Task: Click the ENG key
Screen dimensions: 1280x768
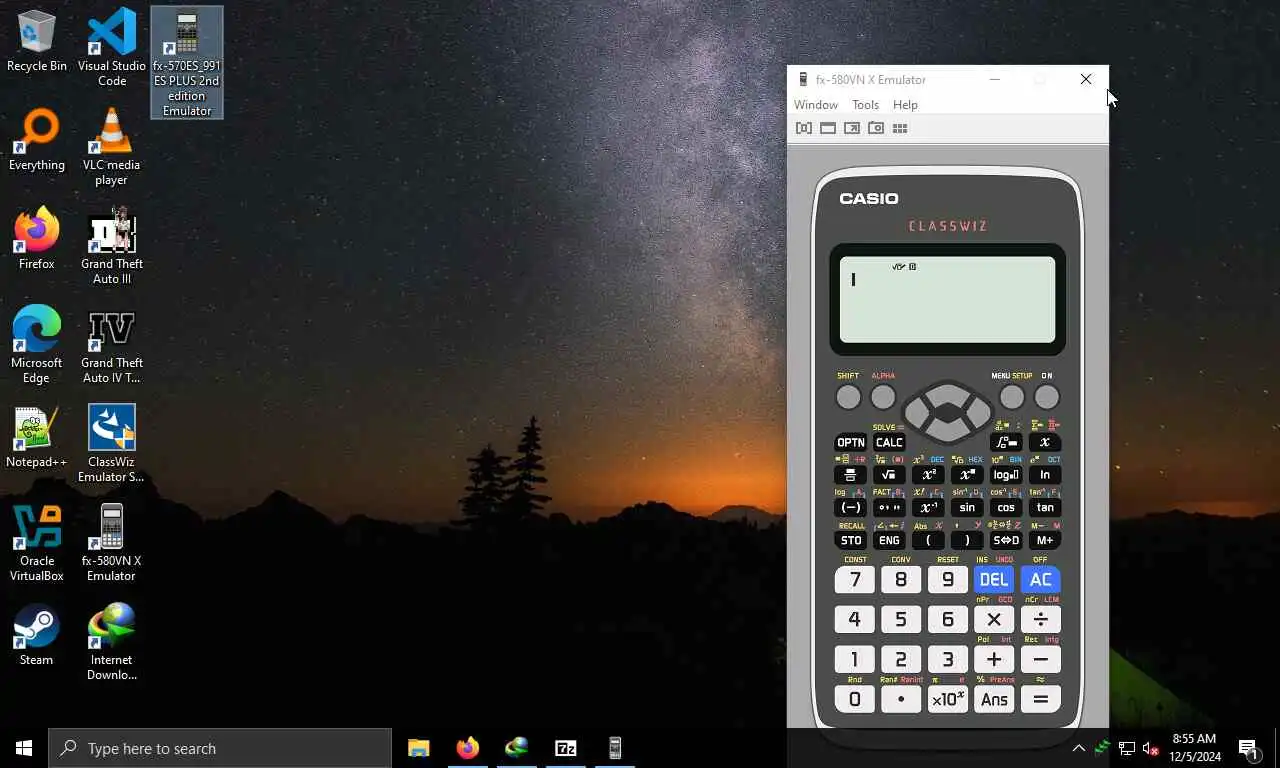Action: [x=889, y=540]
